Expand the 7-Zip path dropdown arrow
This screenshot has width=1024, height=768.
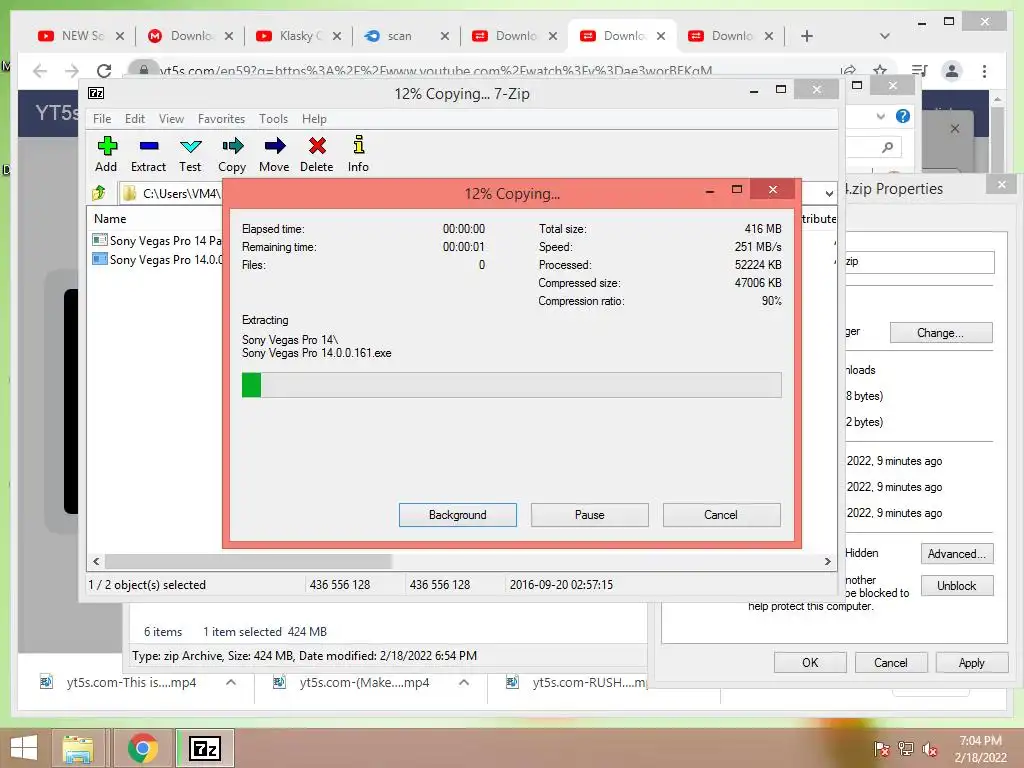coord(829,194)
